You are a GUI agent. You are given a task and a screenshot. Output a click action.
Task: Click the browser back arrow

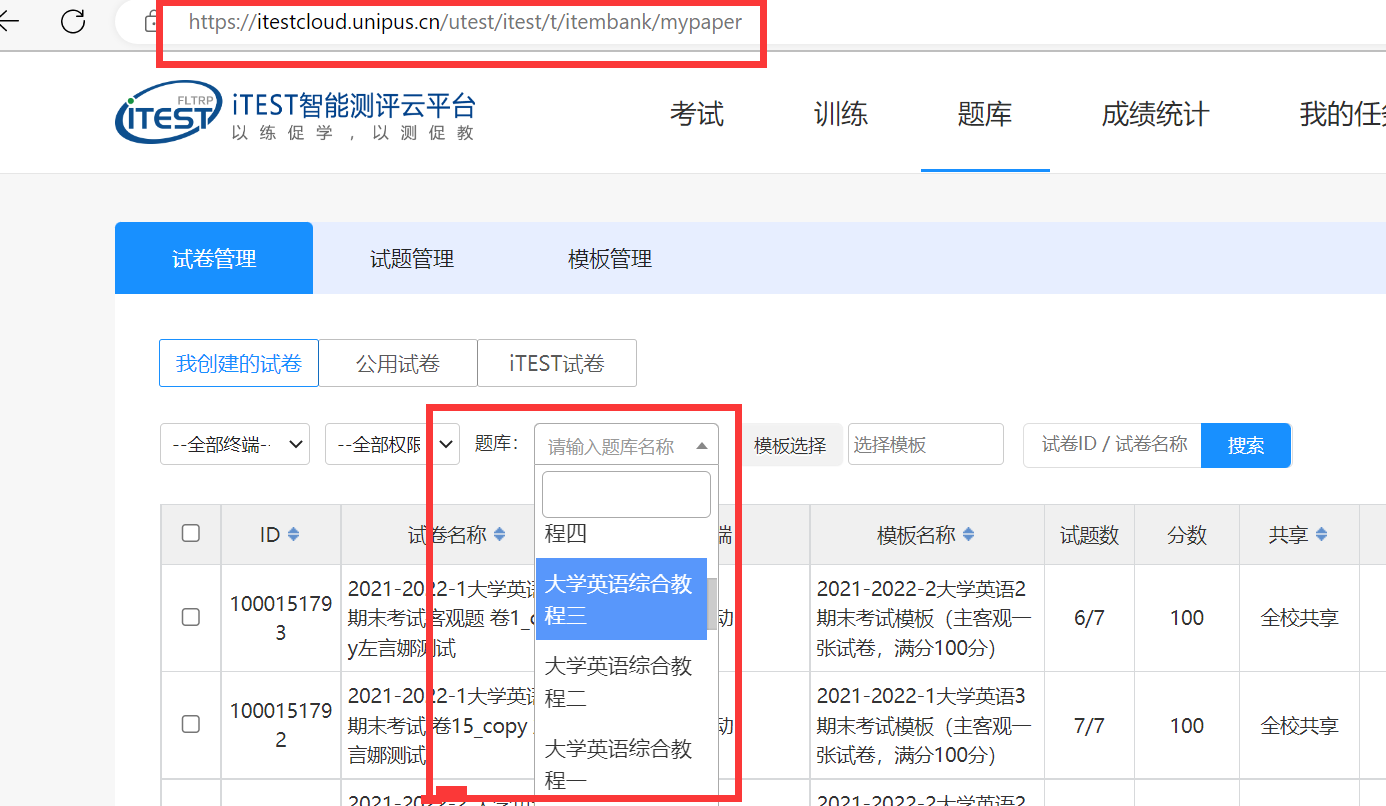coord(8,21)
